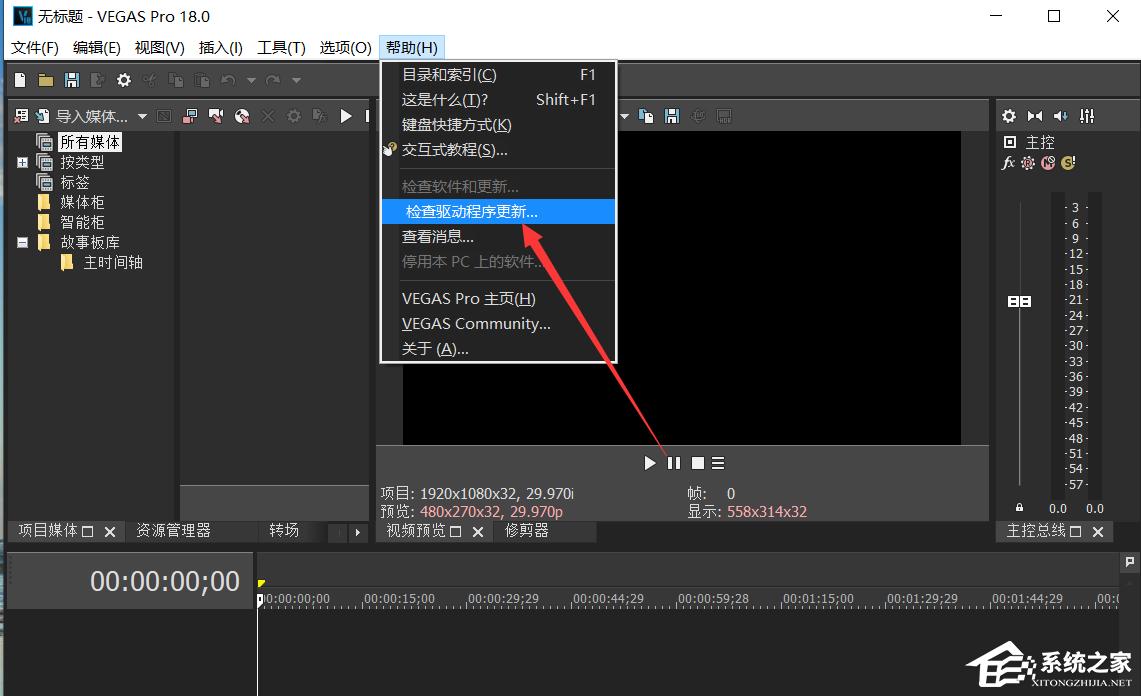Open project properties gear in main toolbar
The height and width of the screenshot is (696, 1141).
tap(124, 80)
